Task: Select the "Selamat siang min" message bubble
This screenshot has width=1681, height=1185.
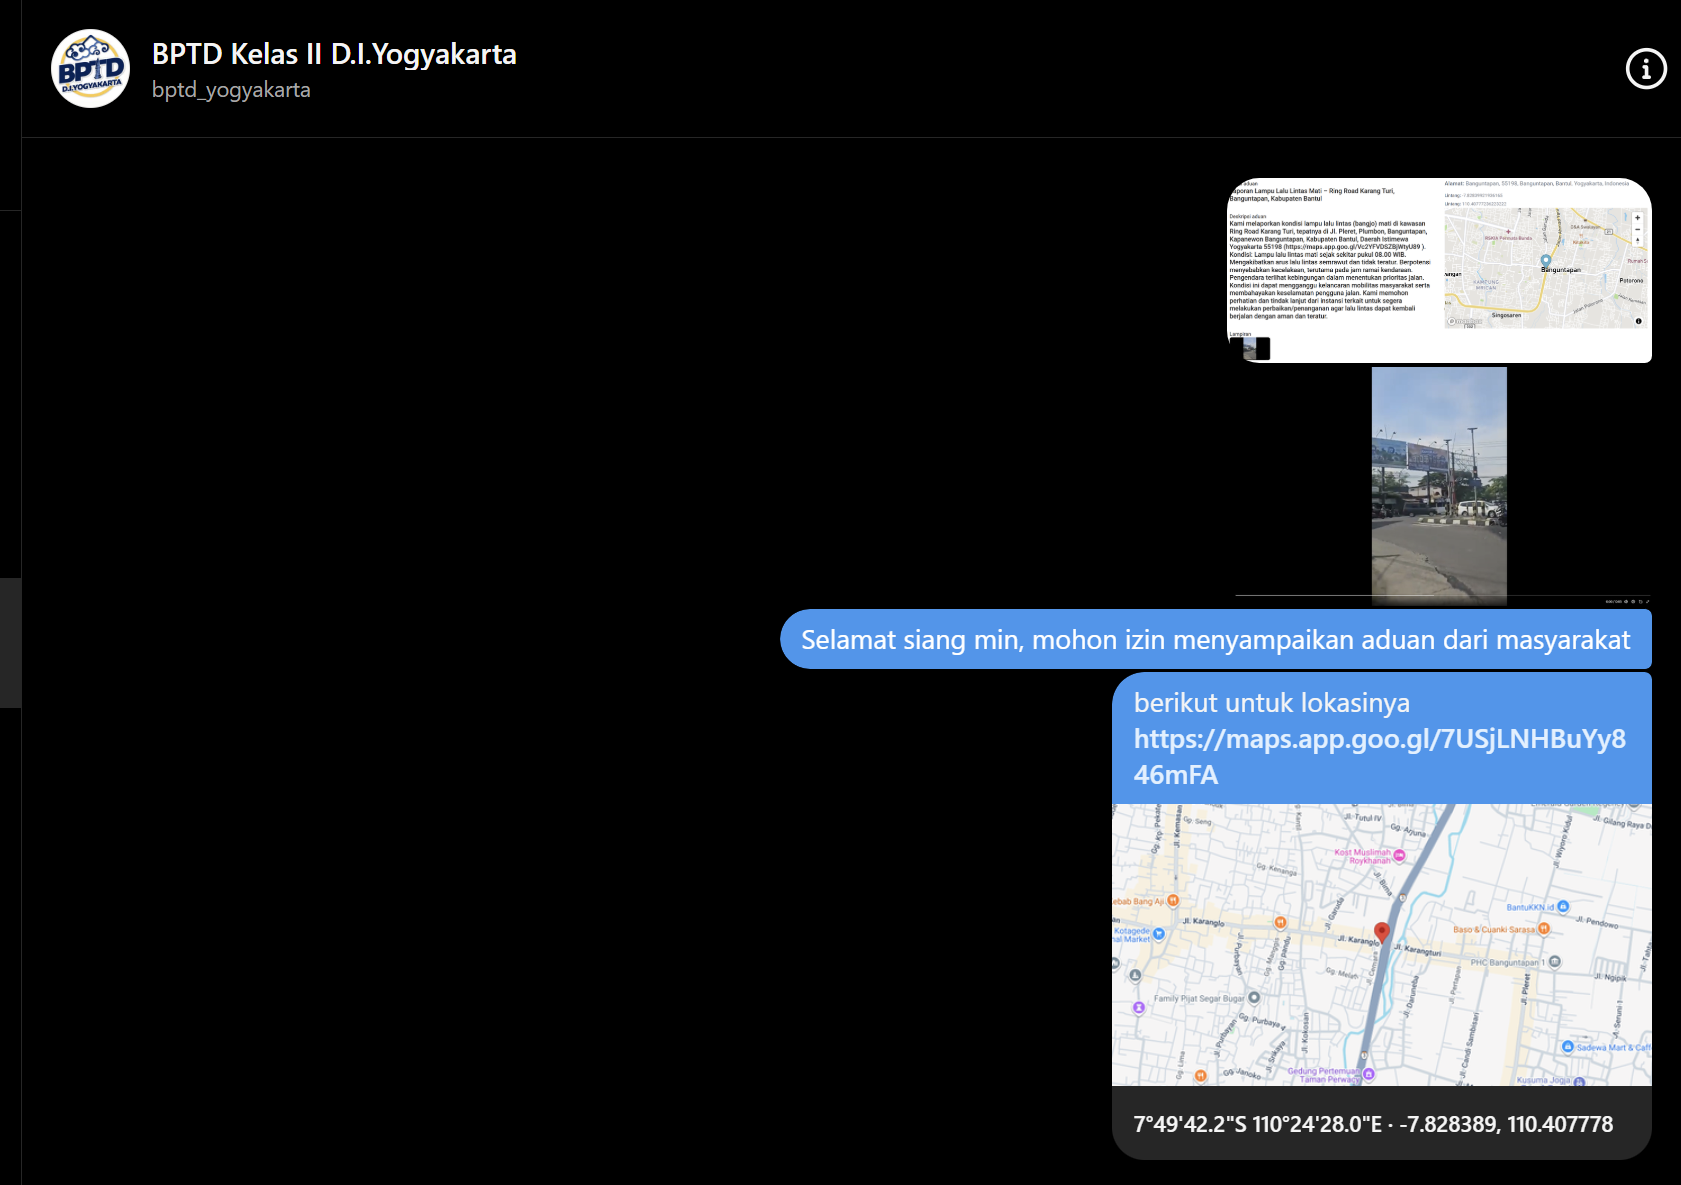Action: [1215, 640]
